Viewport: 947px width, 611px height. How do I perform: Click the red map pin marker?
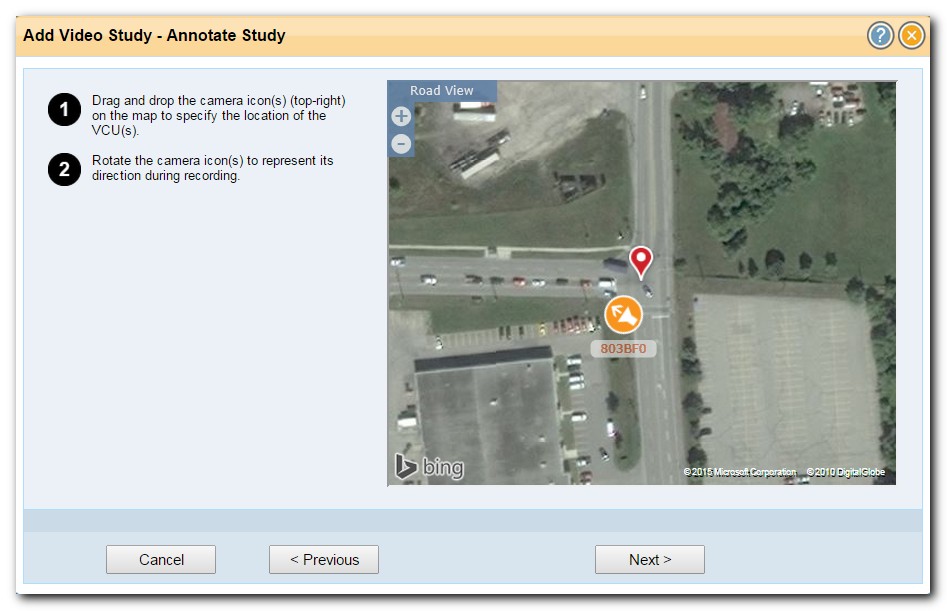(640, 261)
